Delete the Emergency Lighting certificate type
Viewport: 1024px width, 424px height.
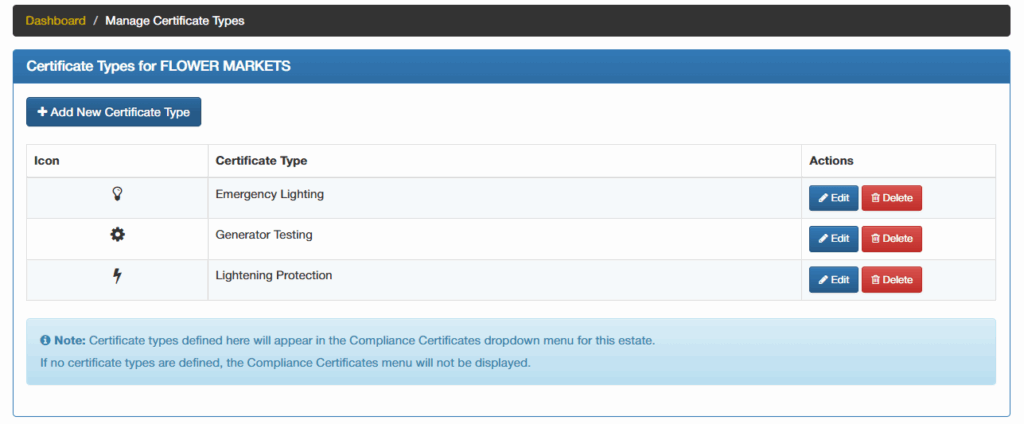[891, 198]
